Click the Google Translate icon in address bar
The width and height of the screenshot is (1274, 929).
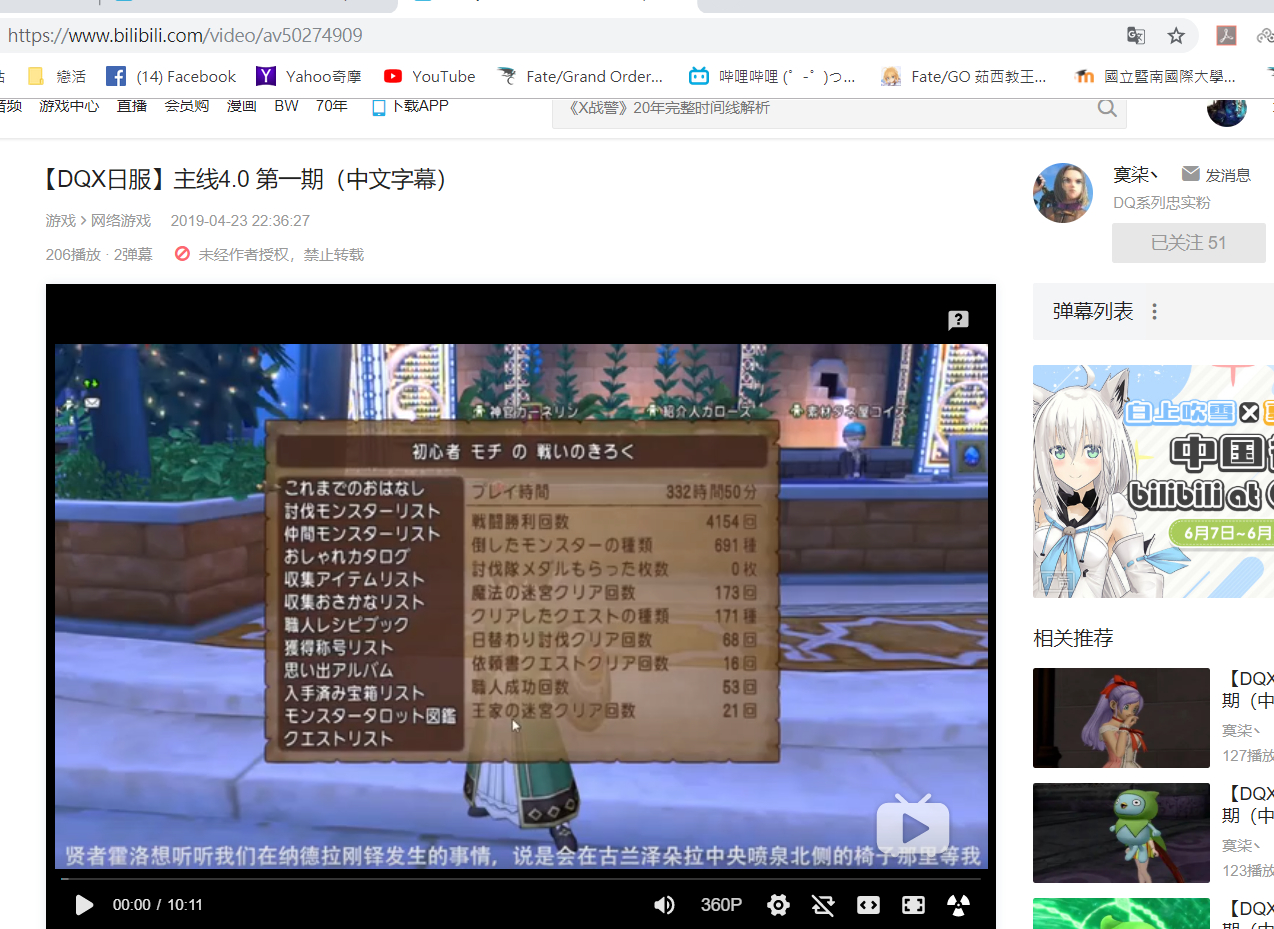point(1136,36)
